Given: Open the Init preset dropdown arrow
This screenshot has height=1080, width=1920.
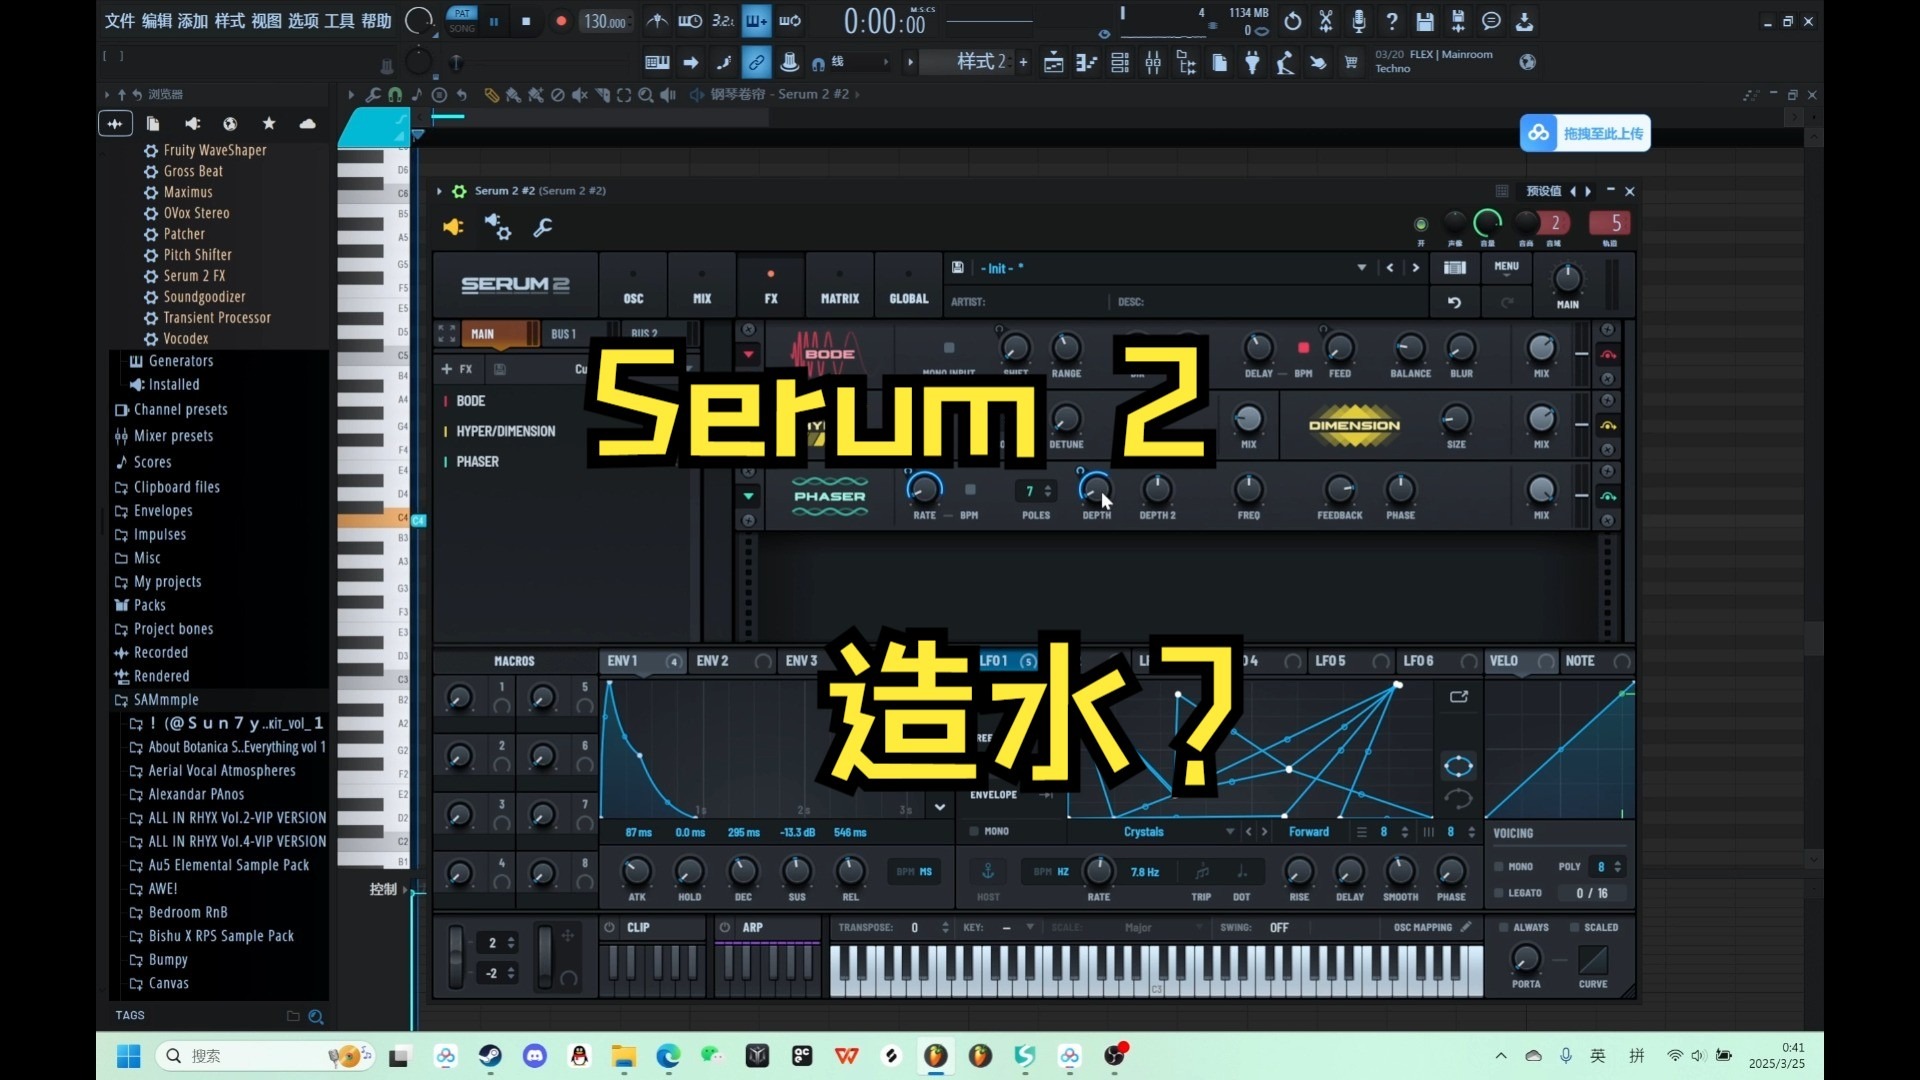Looking at the screenshot, I should point(1361,268).
